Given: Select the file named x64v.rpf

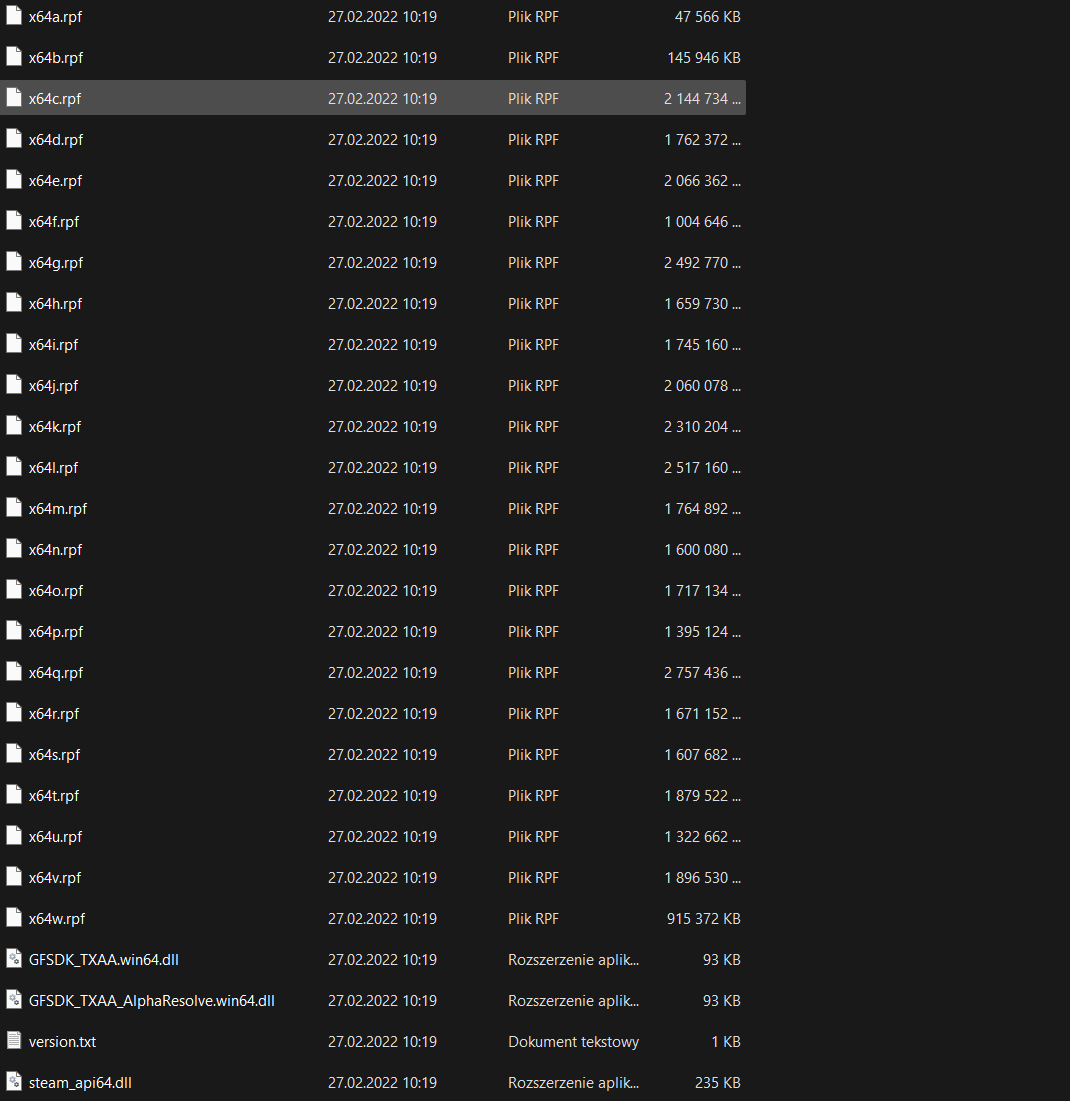Looking at the screenshot, I should 55,878.
